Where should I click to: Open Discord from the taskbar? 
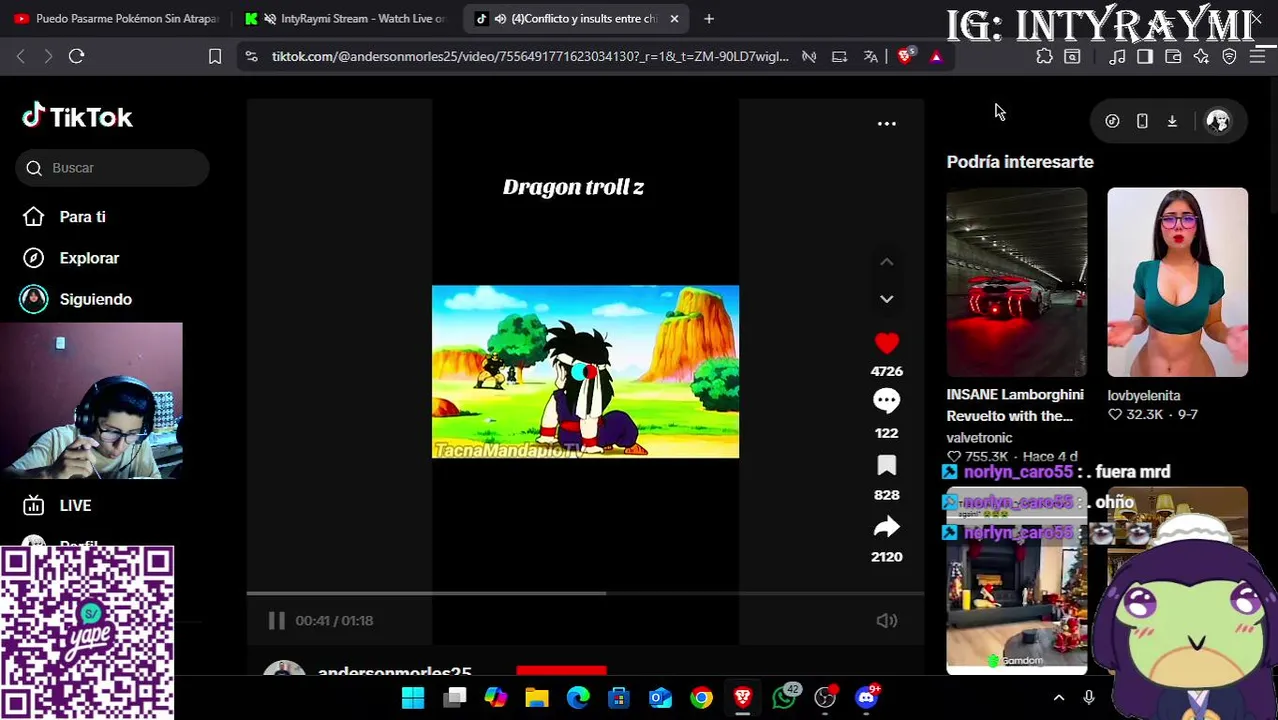(x=867, y=697)
